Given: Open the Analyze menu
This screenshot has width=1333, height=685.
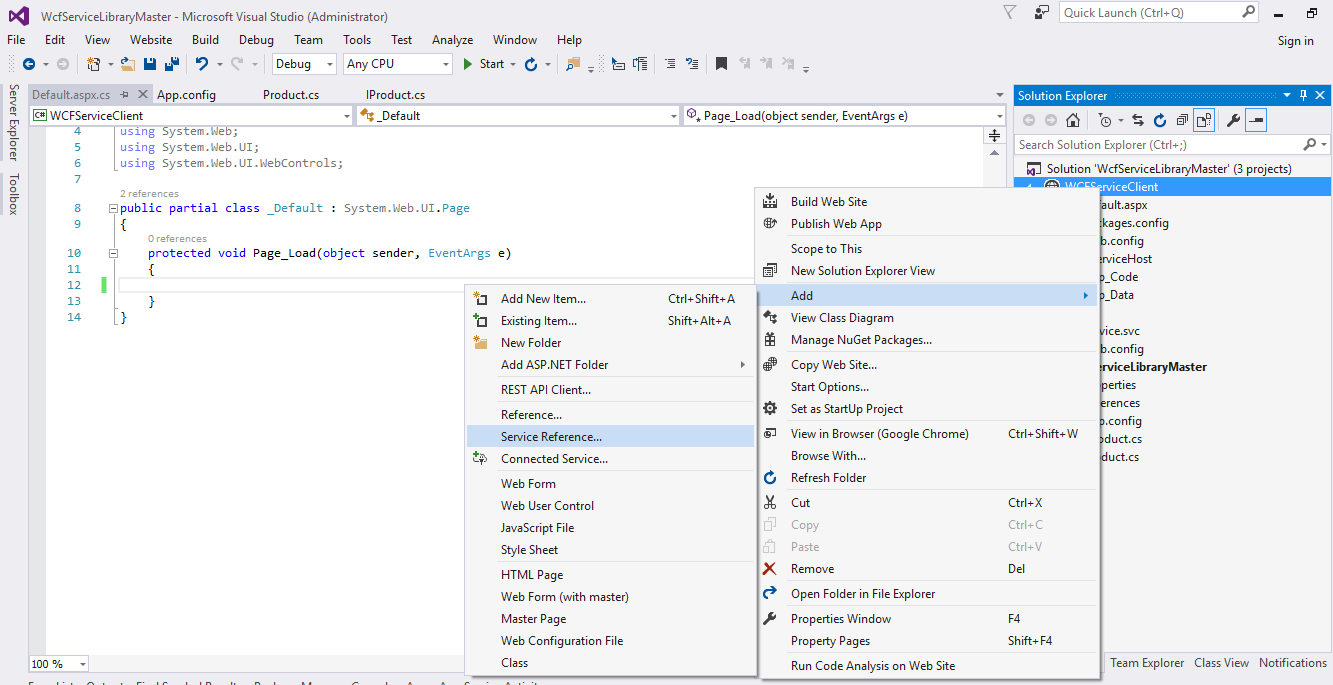Looking at the screenshot, I should coord(452,40).
